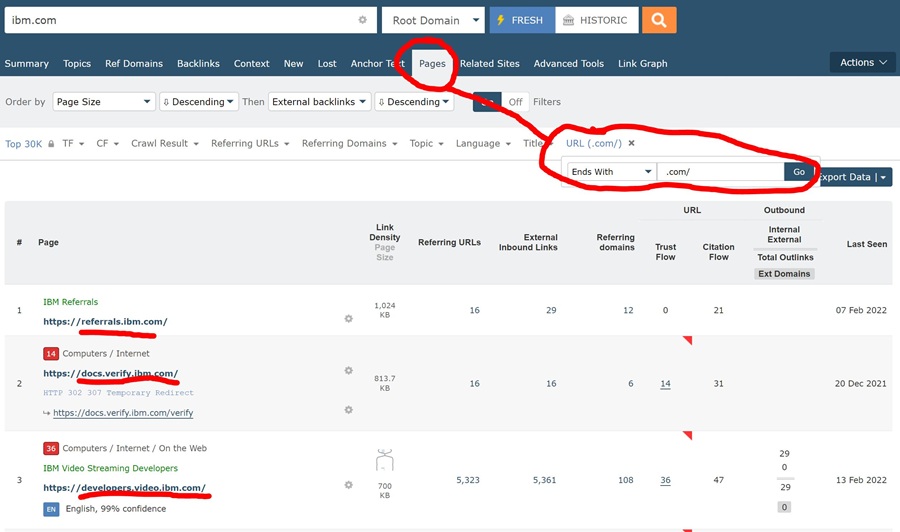Screen dimensions: 900x532
Task: Click gear icon next to docs.verify.ibm.com/verify redirect
Action: coord(348,410)
